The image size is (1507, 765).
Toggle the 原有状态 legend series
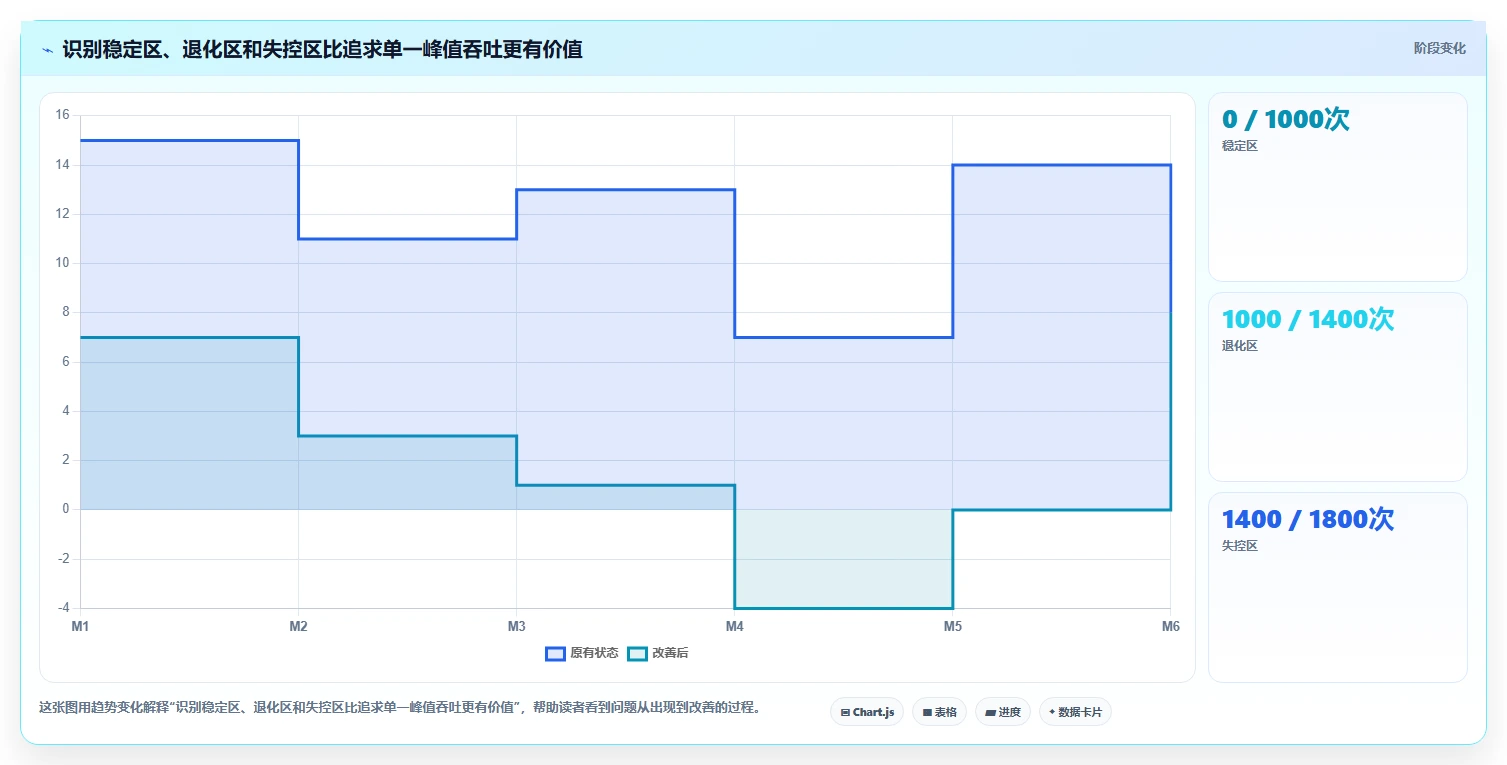pos(582,653)
